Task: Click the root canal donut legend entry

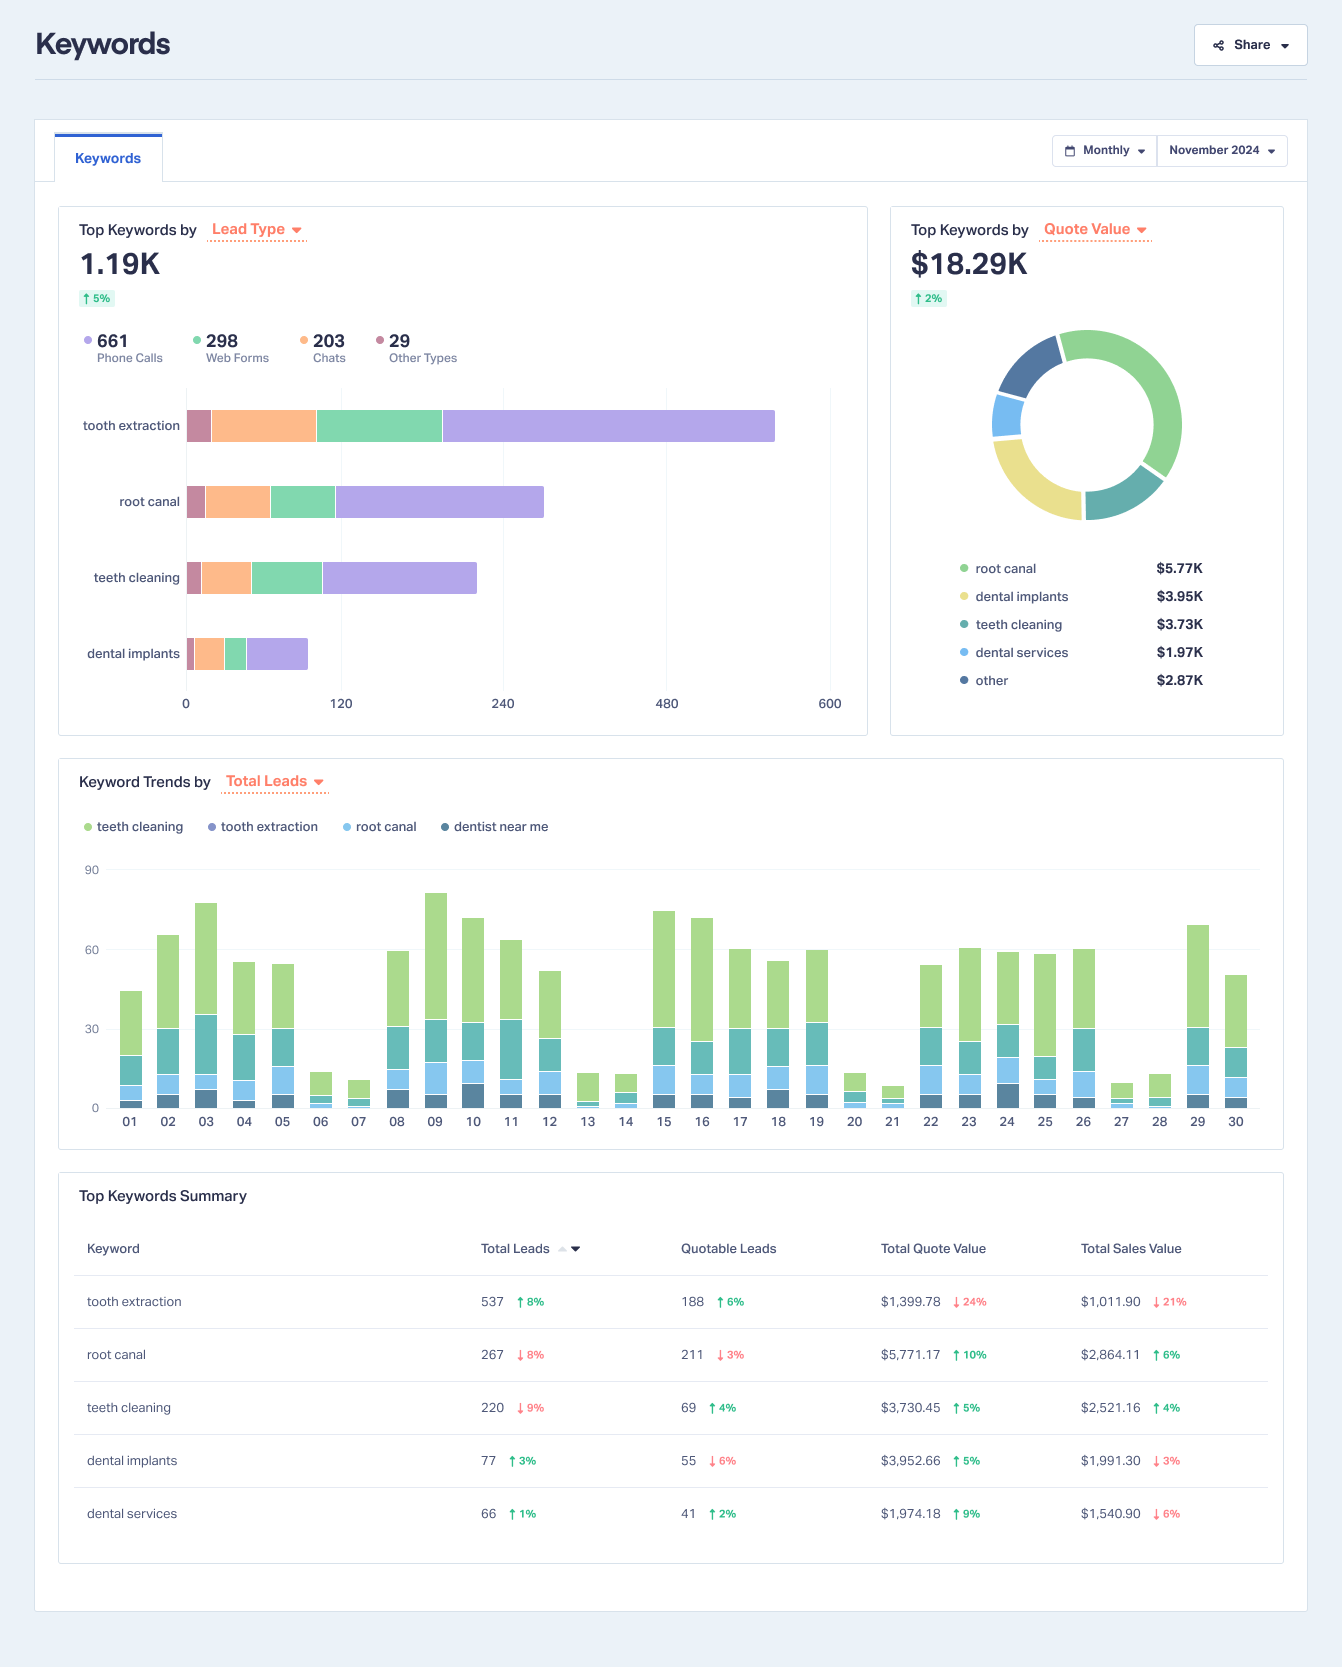Action: pos(1081,568)
